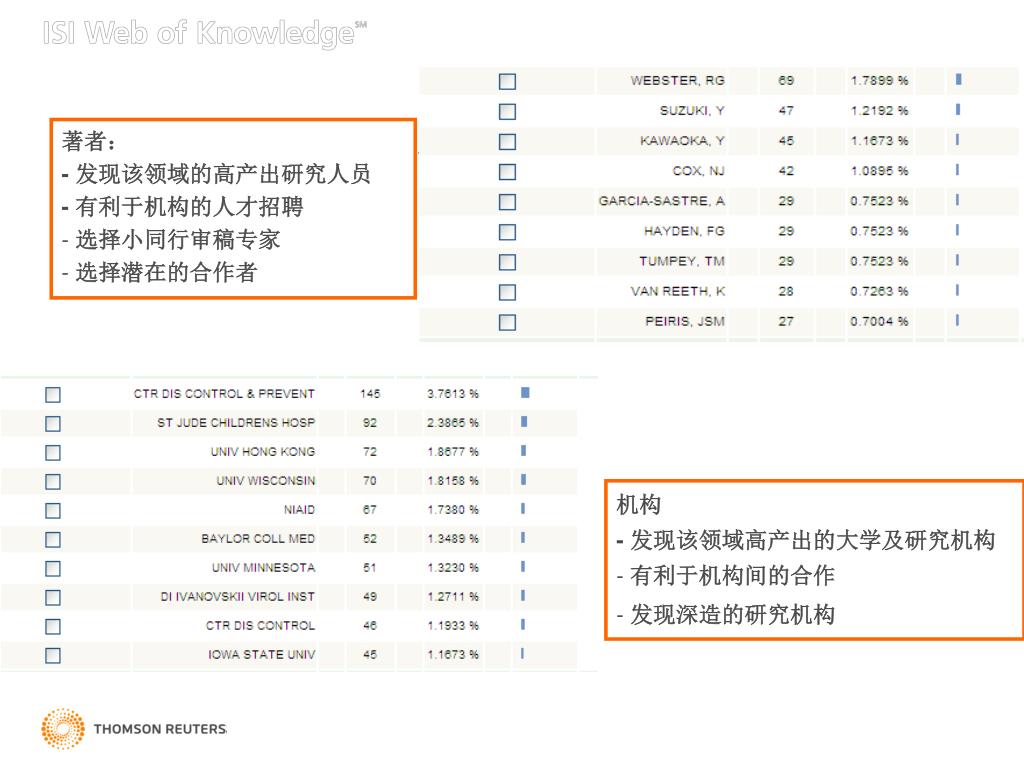
Task: Click author name SUZUKI, Y
Action: tap(692, 110)
